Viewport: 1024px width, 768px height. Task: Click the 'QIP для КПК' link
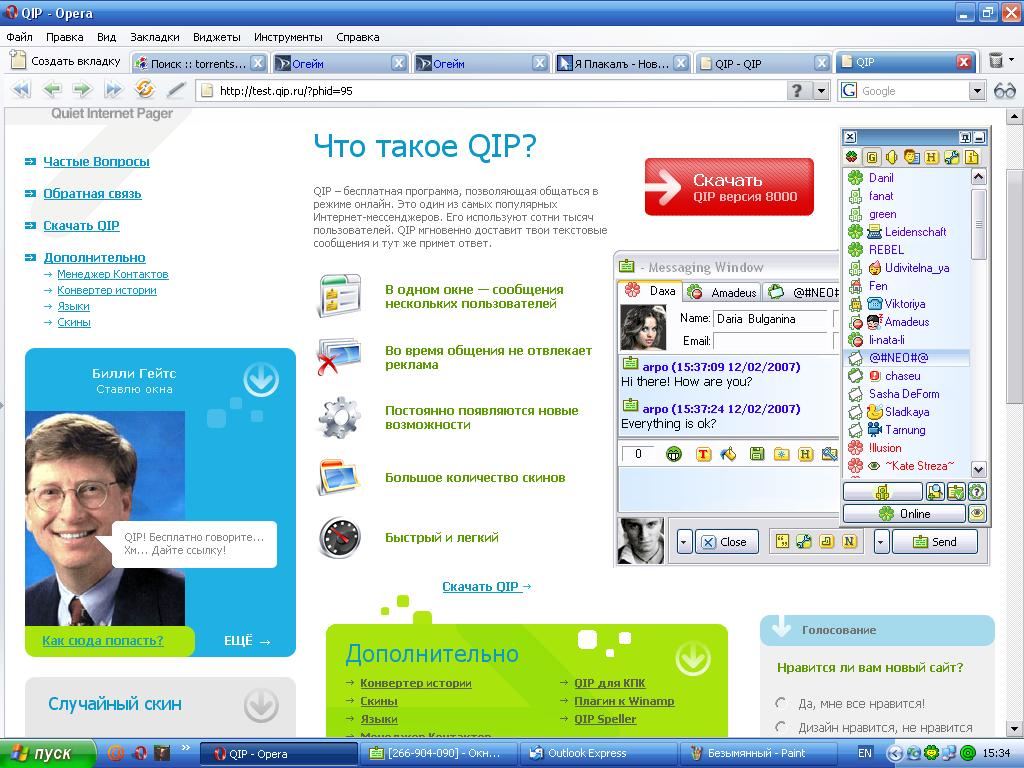tap(609, 682)
